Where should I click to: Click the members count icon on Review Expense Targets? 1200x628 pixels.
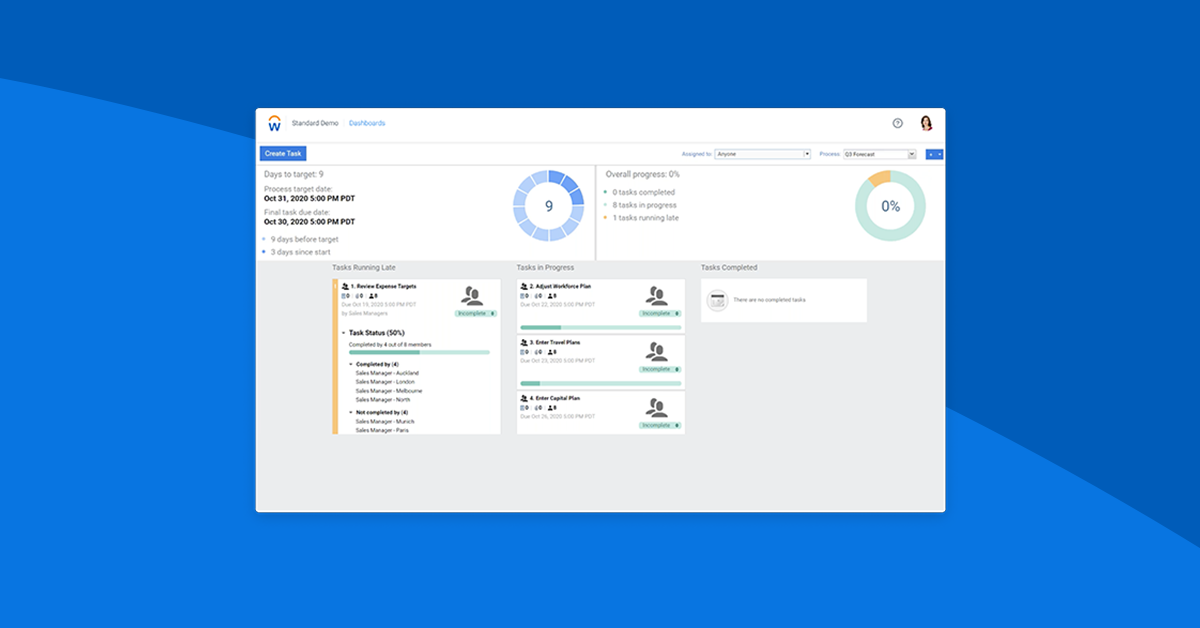click(x=373, y=294)
